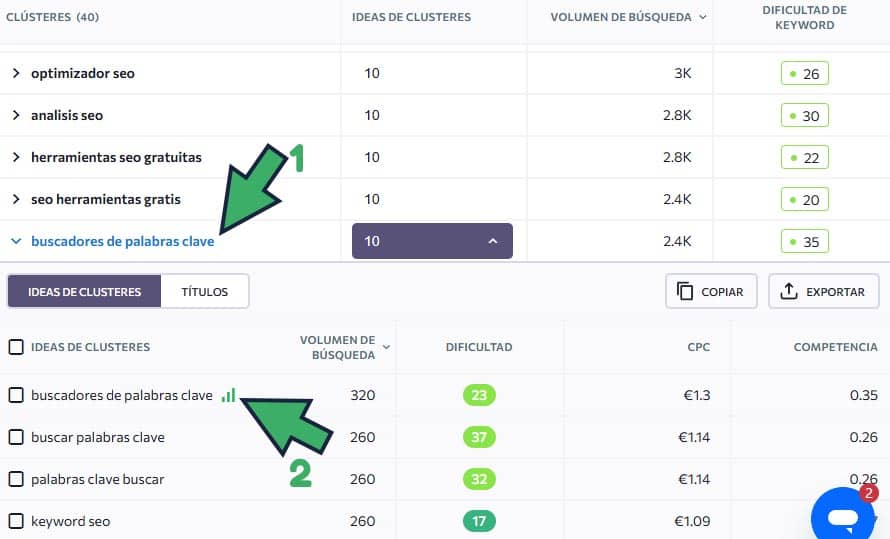The width and height of the screenshot is (890, 539).
Task: Expand the 'herramientas seo gratuitas' cluster
Action: (16, 157)
